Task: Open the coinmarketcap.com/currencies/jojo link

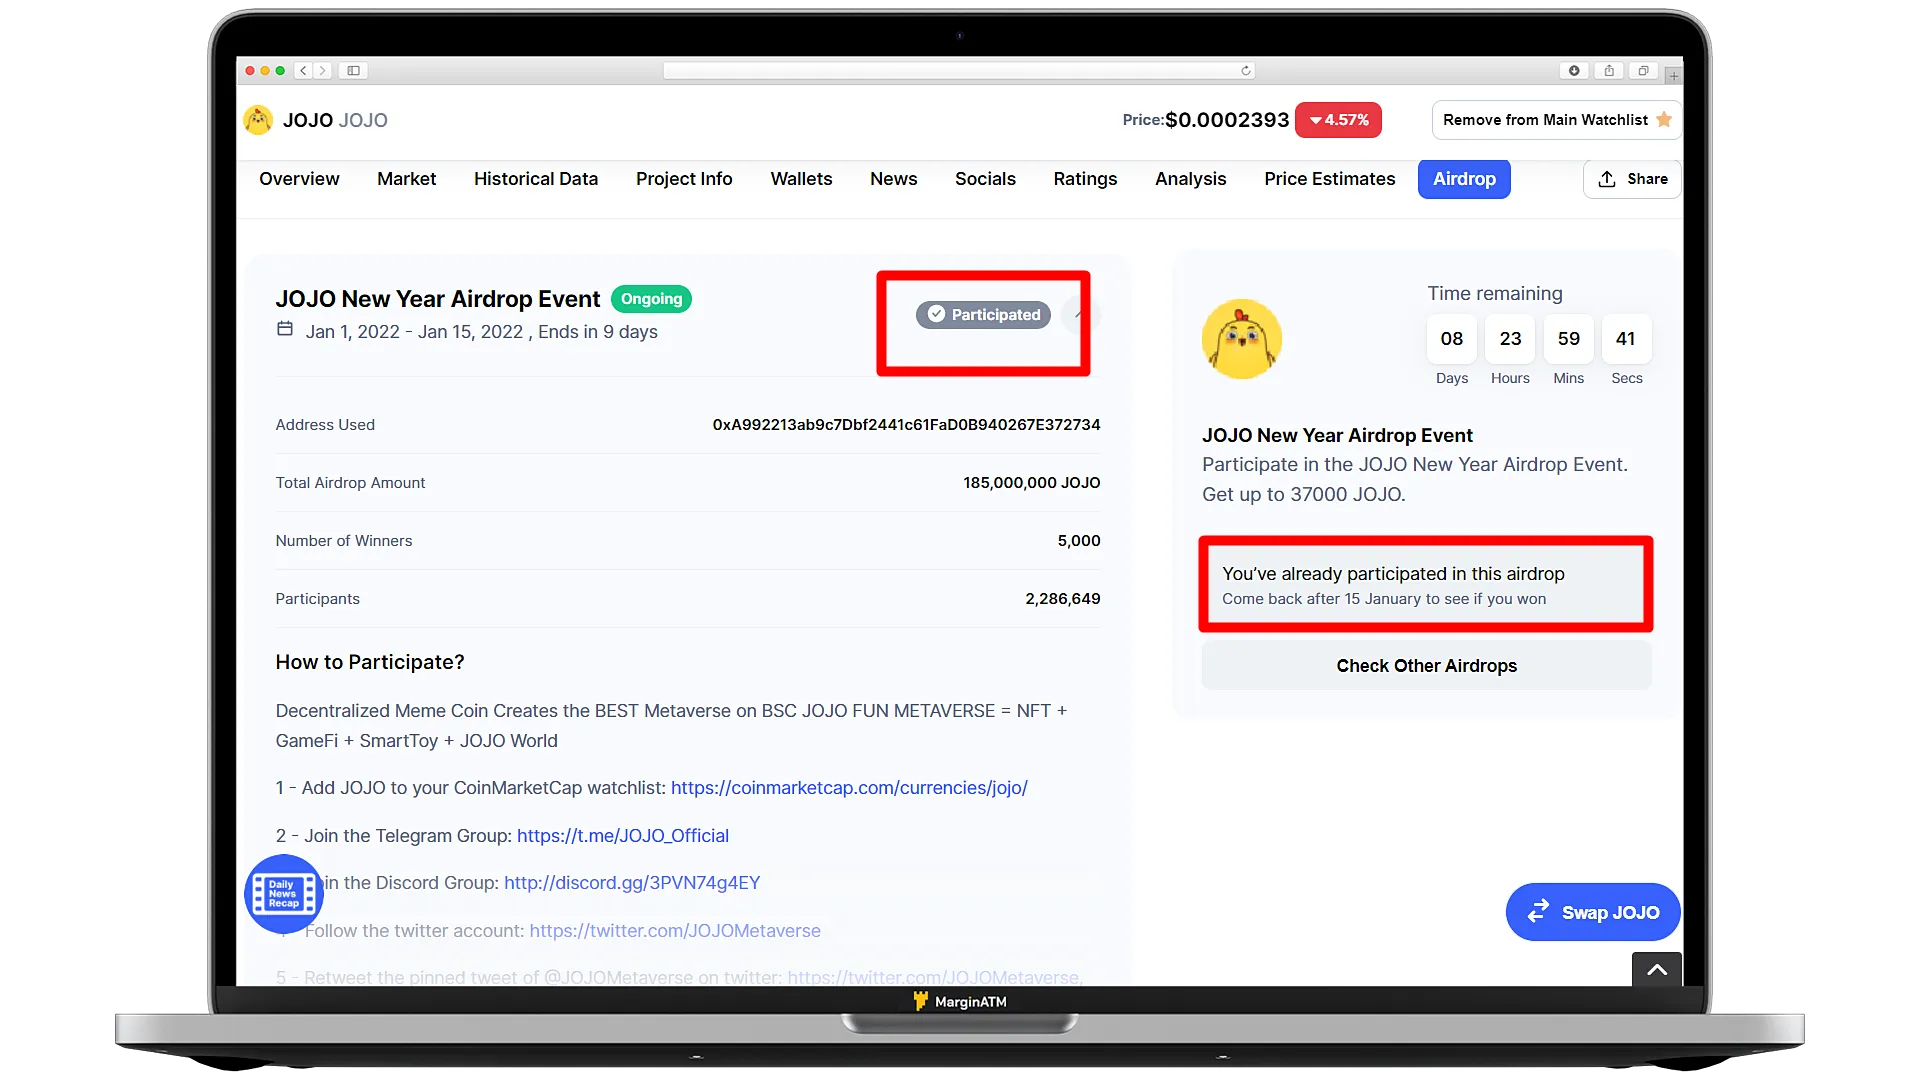Action: click(849, 788)
